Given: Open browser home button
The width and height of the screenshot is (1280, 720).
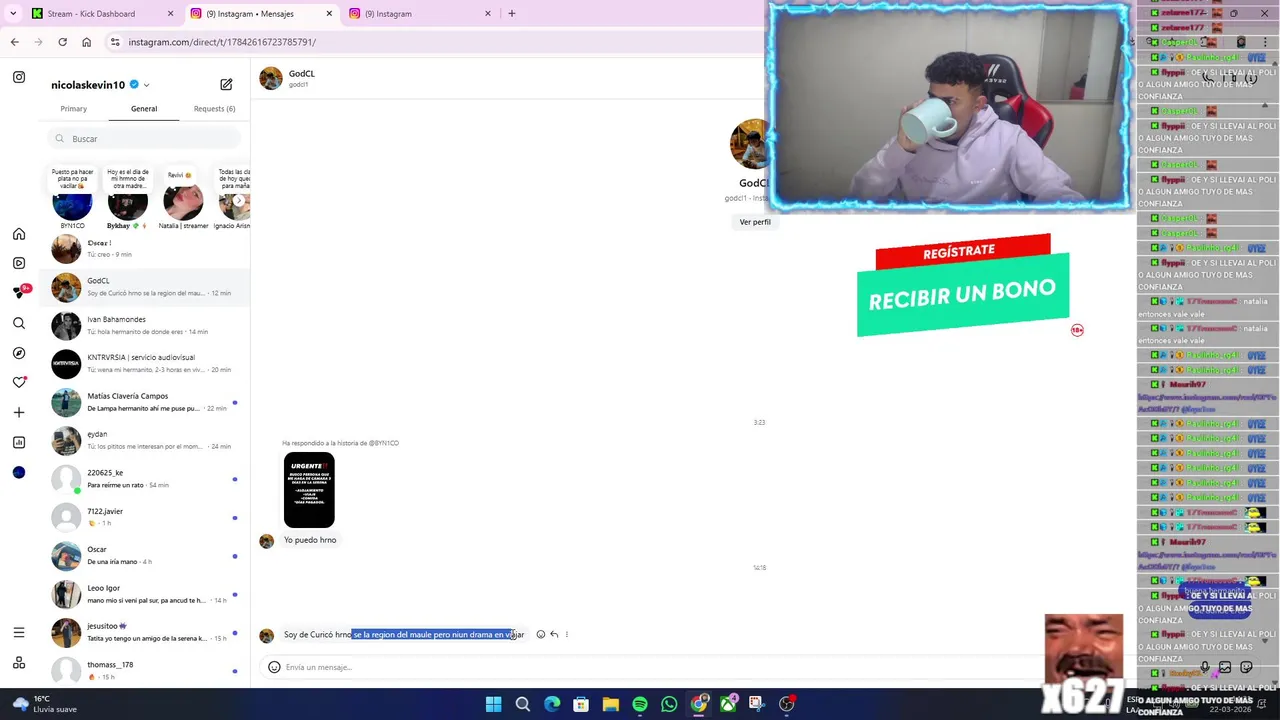Looking at the screenshot, I should coord(86,42).
